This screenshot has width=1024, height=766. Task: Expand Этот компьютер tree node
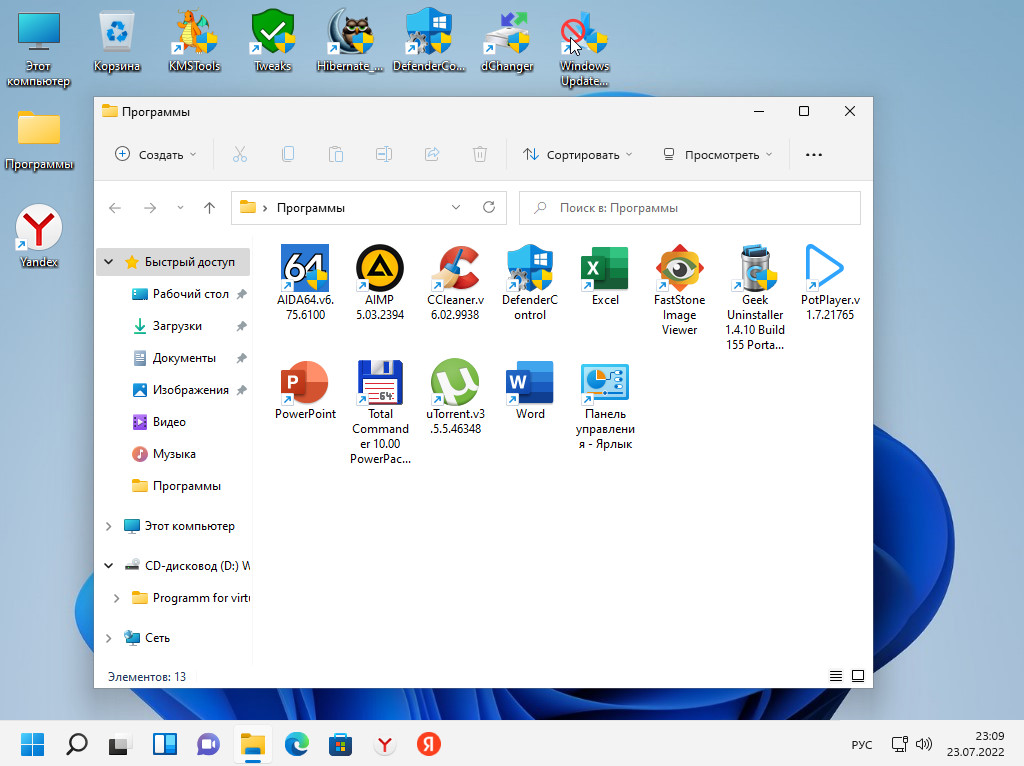pyautogui.click(x=108, y=526)
